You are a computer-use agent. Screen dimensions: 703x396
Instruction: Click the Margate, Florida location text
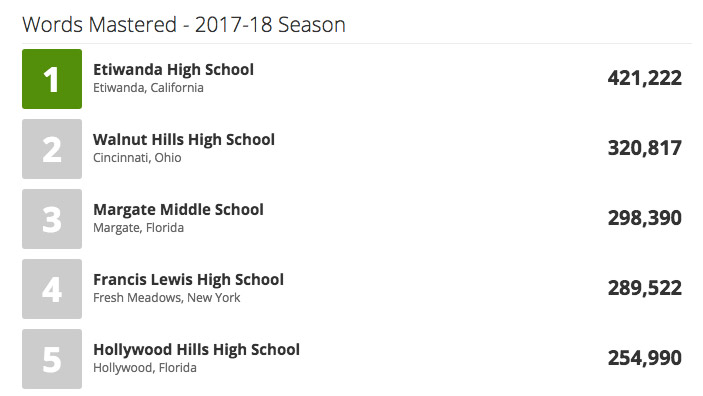pyautogui.click(x=139, y=228)
